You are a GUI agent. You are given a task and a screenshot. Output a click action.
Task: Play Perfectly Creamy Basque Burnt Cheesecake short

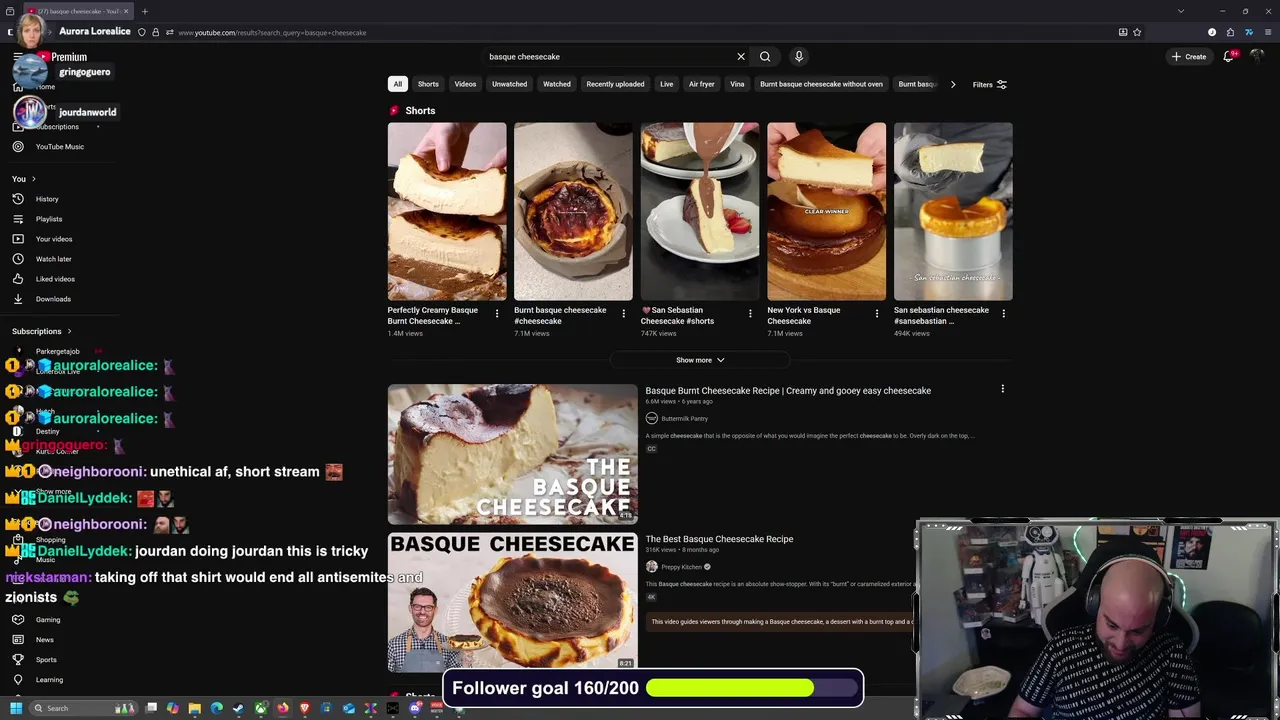click(447, 211)
